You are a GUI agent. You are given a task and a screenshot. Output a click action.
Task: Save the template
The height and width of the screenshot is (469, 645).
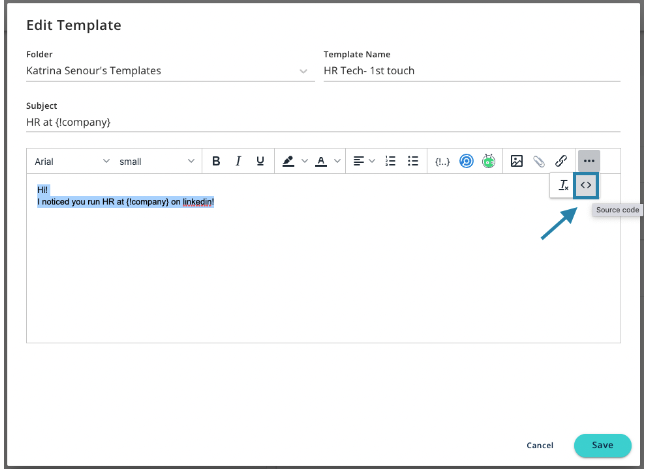(602, 445)
